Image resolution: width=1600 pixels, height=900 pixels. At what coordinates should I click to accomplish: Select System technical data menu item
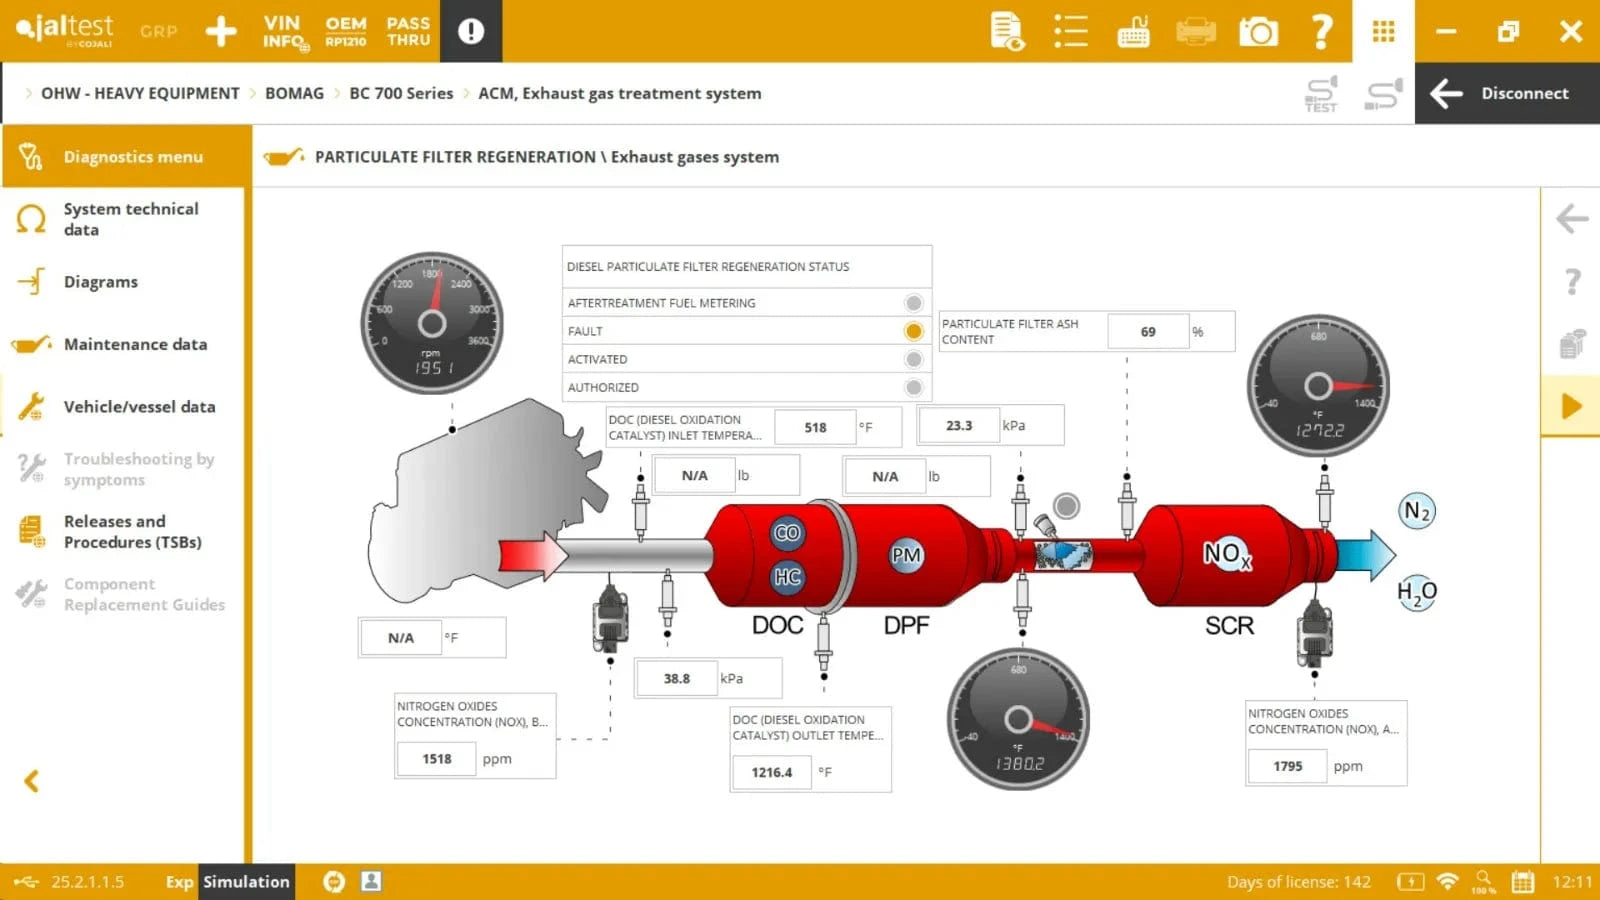pyautogui.click(x=130, y=219)
